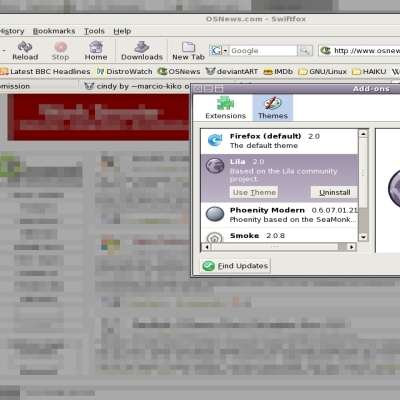Open the Bookmarks menu

coord(54,31)
